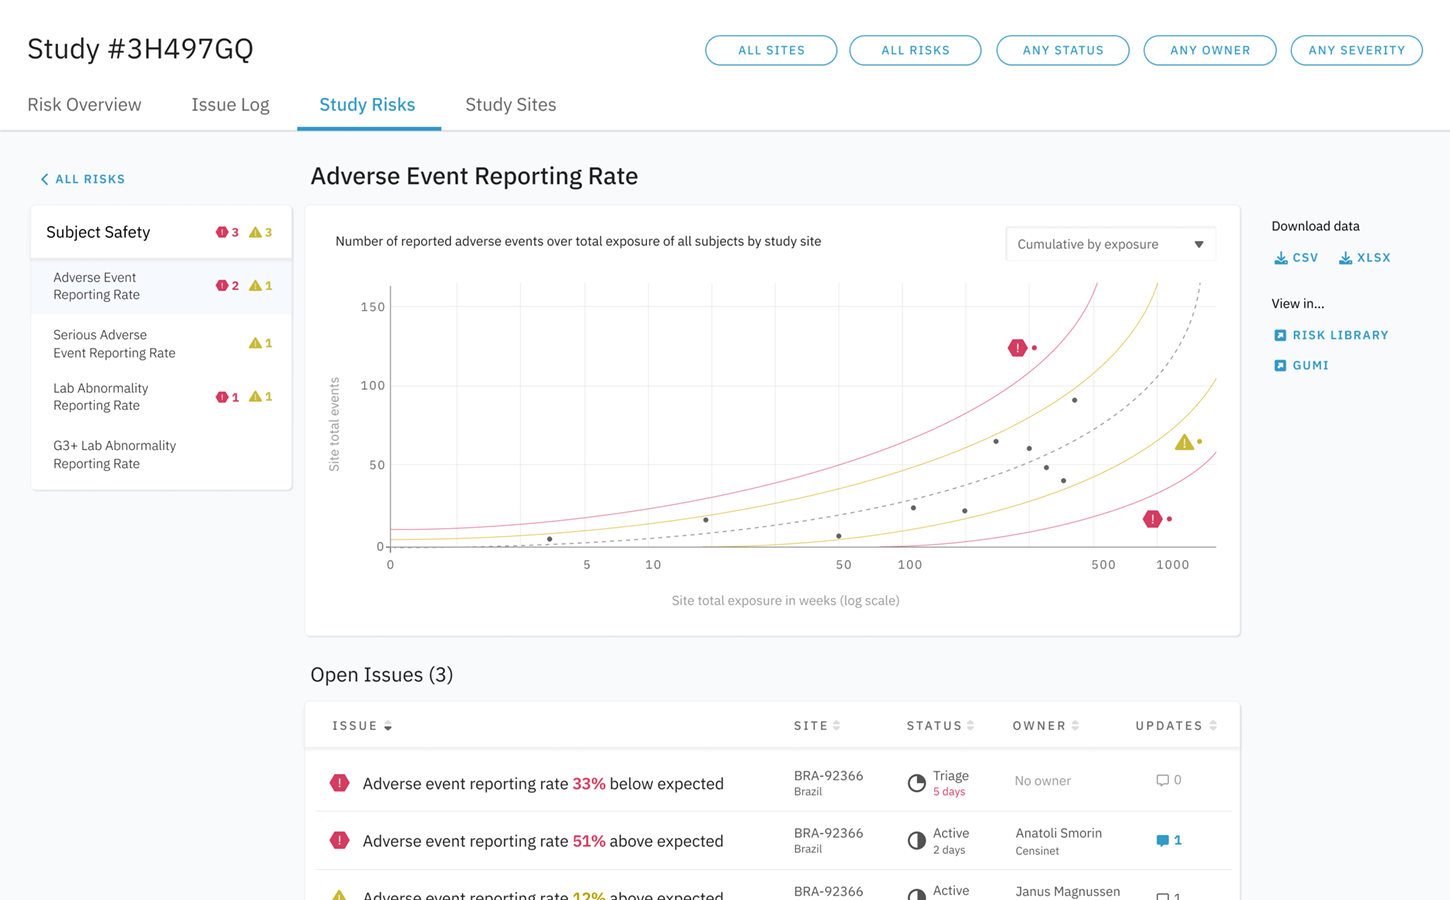The image size is (1450, 900).
Task: Open the Cumulative by exposure dropdown
Action: pos(1110,244)
